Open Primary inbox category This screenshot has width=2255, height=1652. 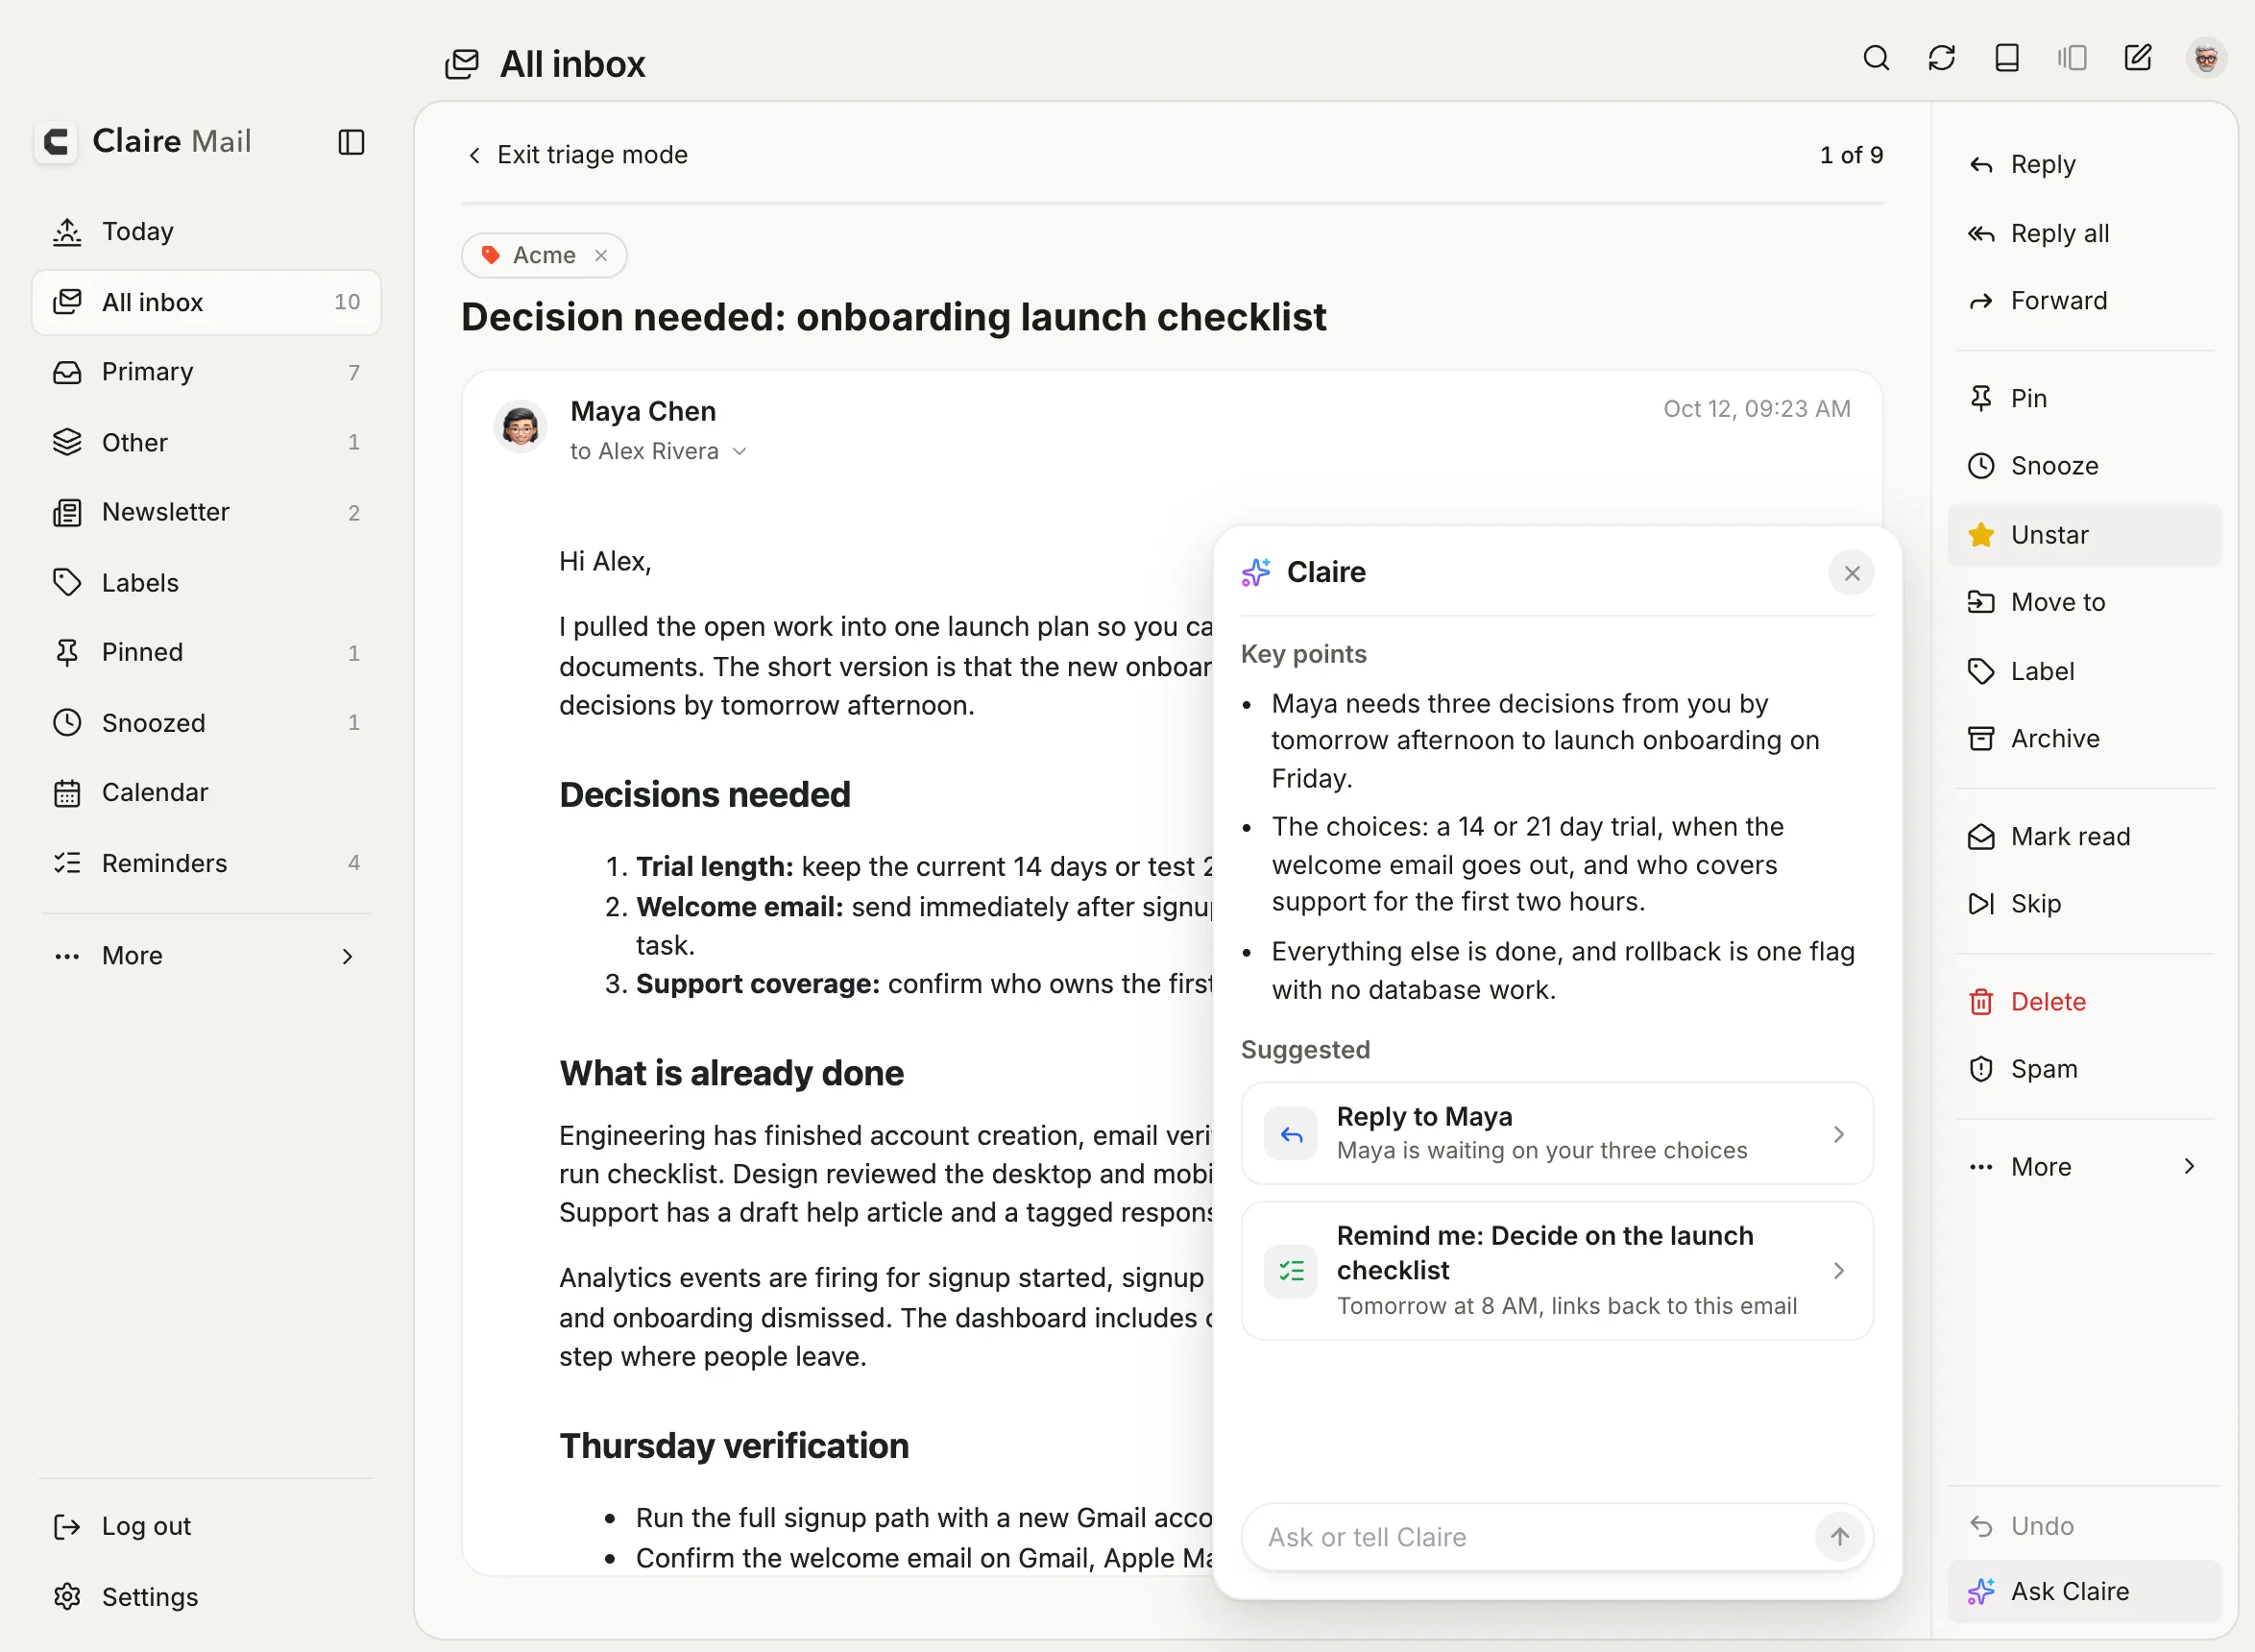pos(206,372)
